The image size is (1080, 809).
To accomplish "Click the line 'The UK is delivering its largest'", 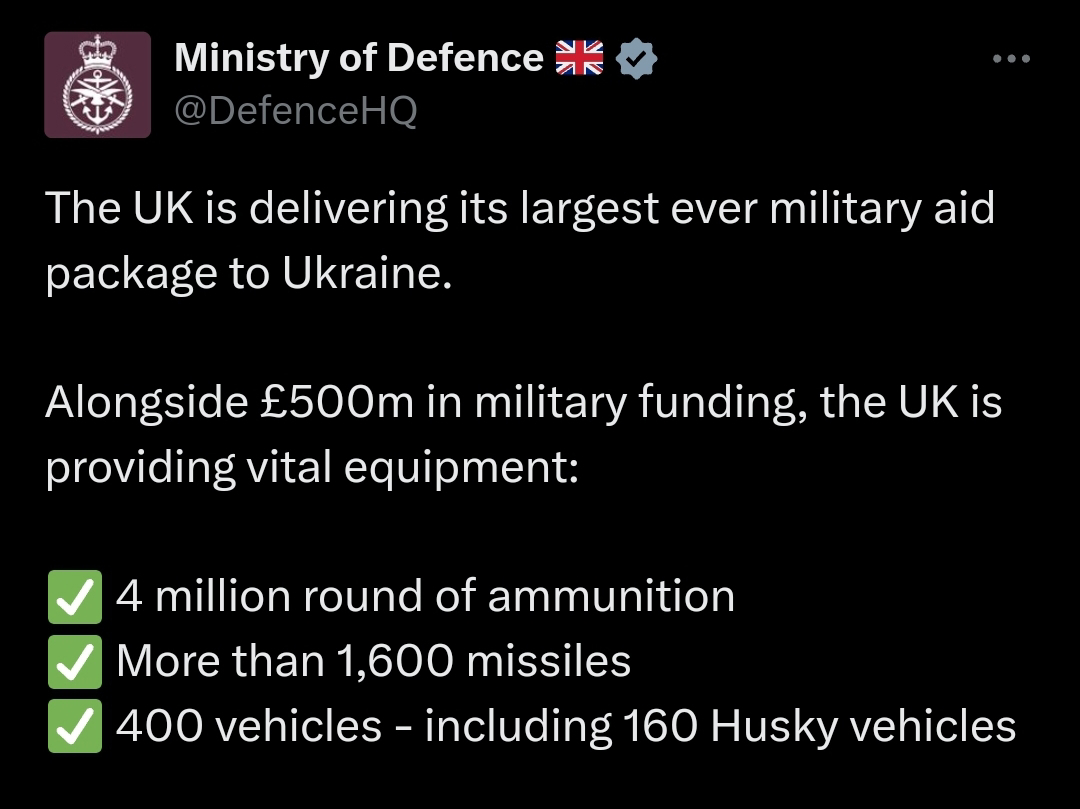I will pos(352,209).
